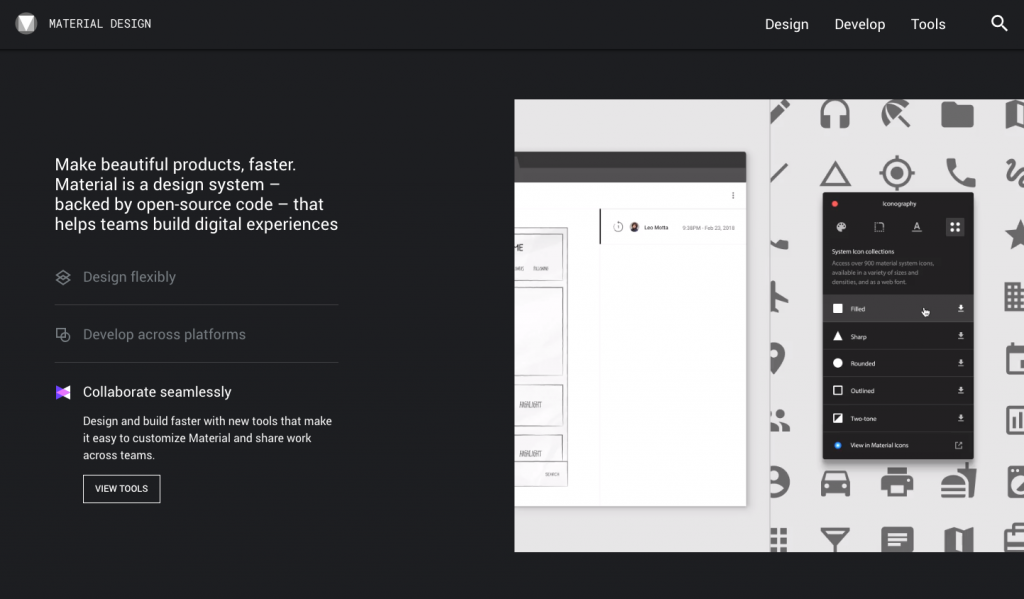1024x599 pixels.
Task: Click the Collaborate seamlessly description paragraph
Action: 207,438
